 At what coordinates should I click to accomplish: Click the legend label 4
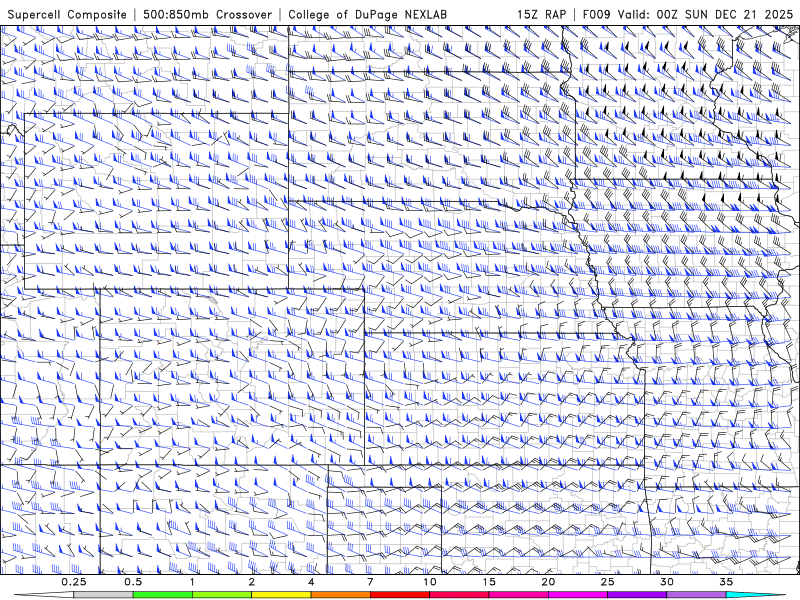click(311, 582)
